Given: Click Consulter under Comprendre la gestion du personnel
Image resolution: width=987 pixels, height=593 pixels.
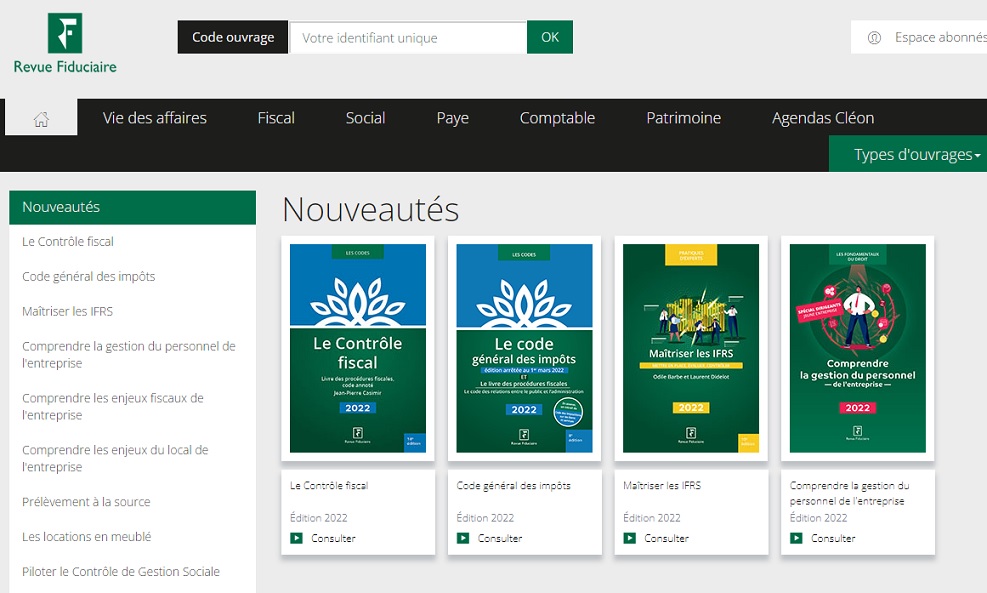Looking at the screenshot, I should (833, 538).
